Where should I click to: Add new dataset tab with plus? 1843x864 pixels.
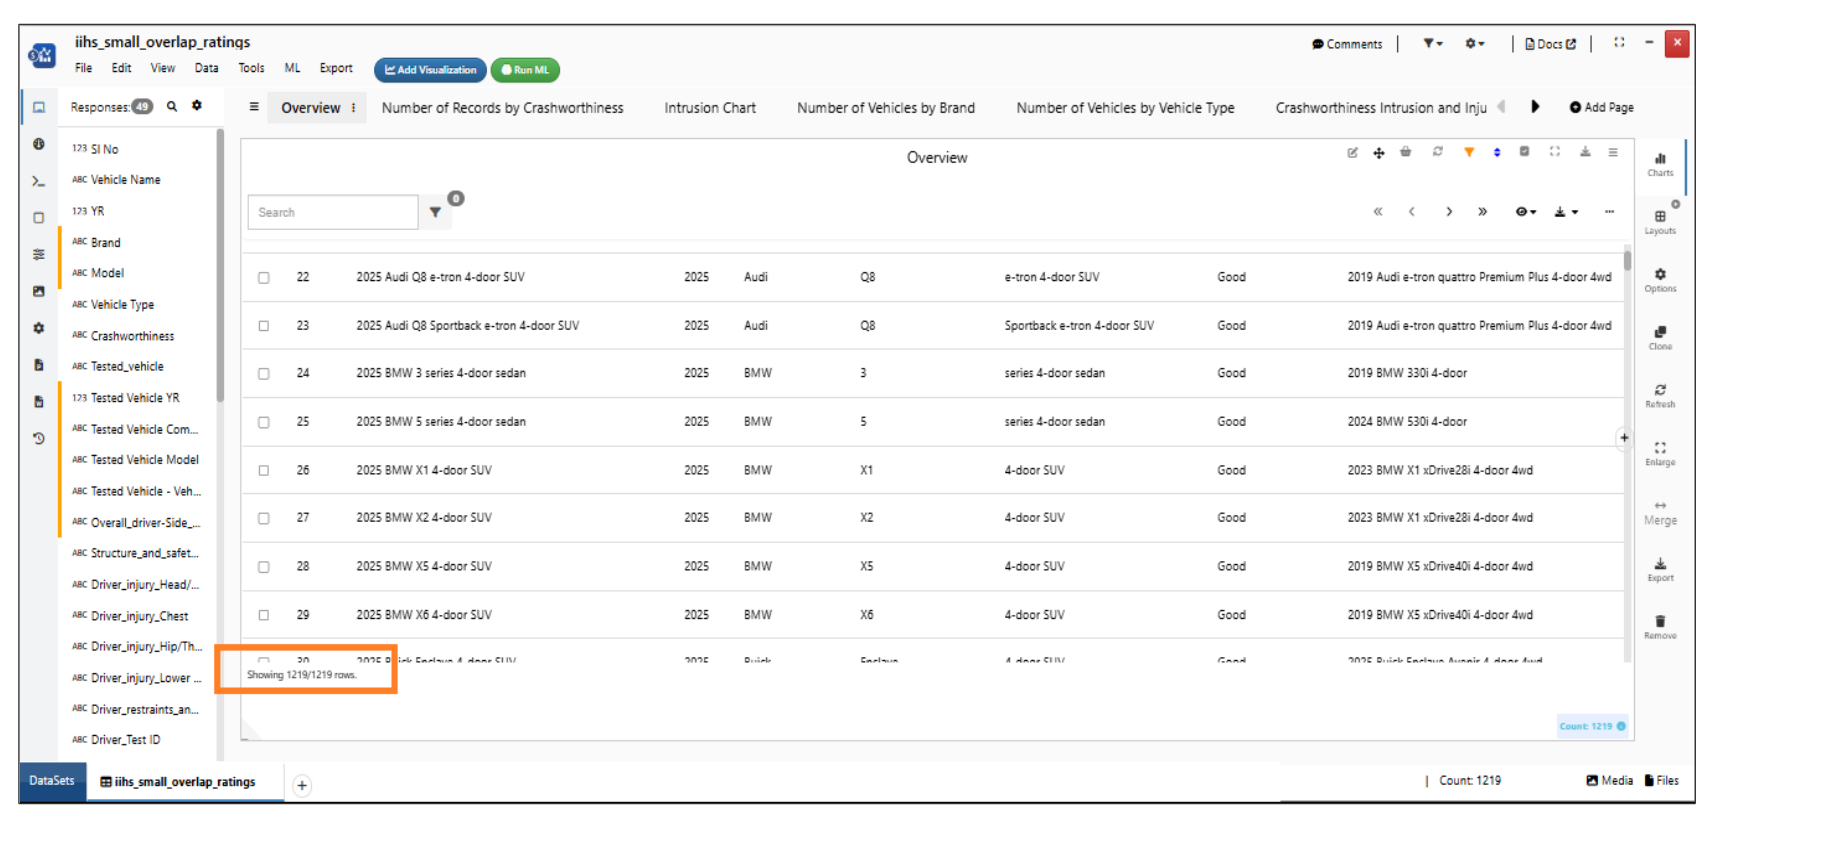point(302,785)
